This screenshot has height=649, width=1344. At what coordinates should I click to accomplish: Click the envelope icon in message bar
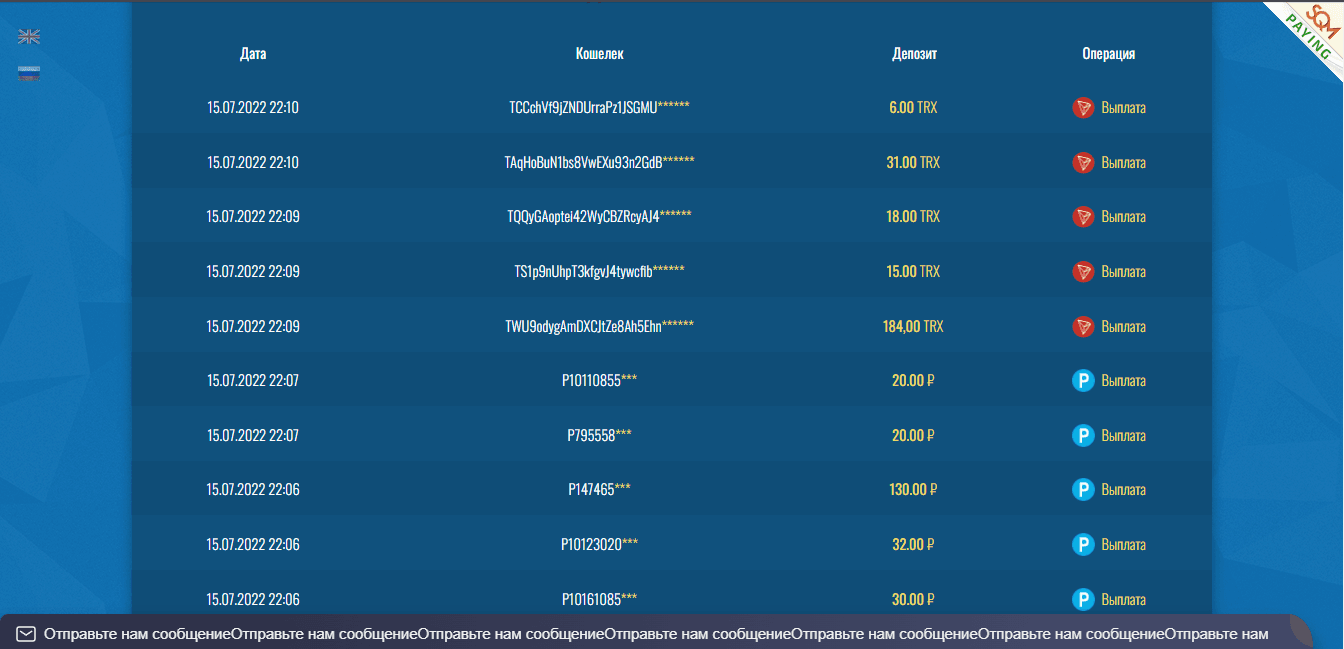tap(27, 634)
